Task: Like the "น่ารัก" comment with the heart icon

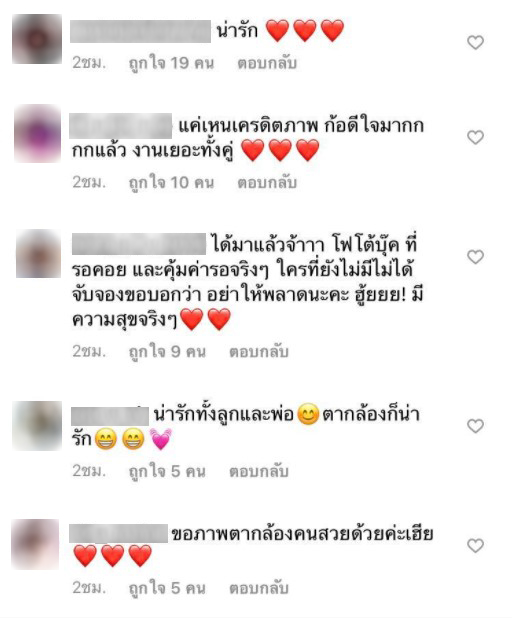Action: coord(475,43)
